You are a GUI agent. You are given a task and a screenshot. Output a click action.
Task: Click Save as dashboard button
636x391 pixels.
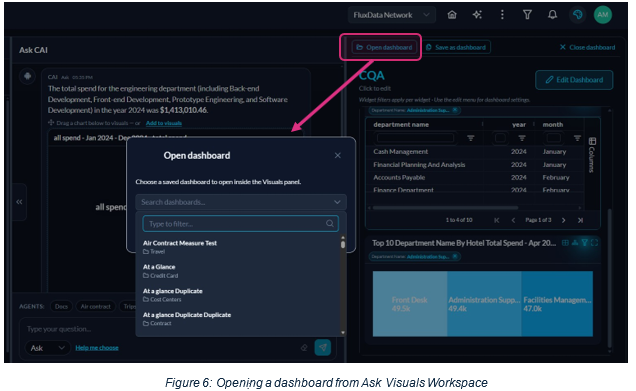tap(456, 47)
